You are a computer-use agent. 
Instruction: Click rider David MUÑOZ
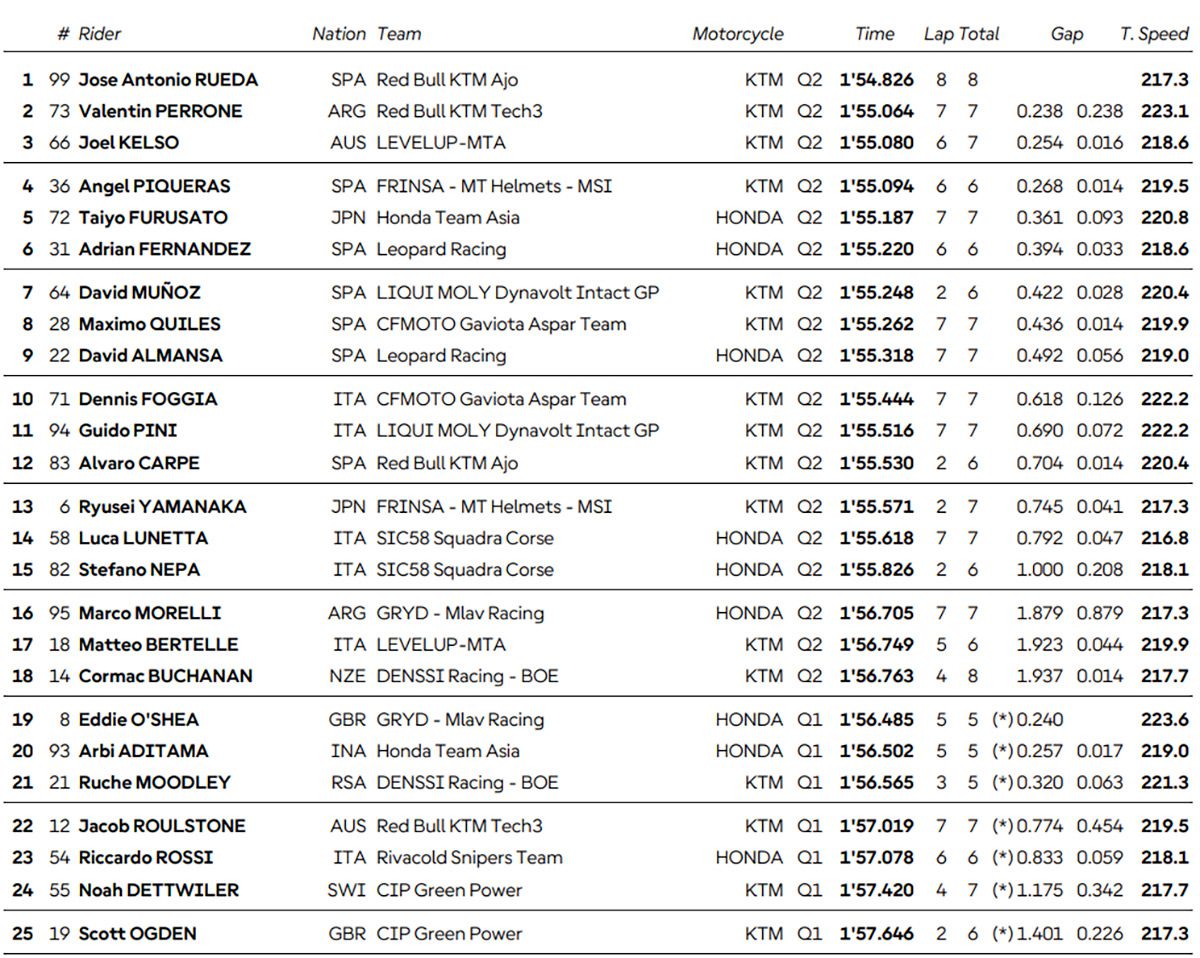(x=140, y=292)
